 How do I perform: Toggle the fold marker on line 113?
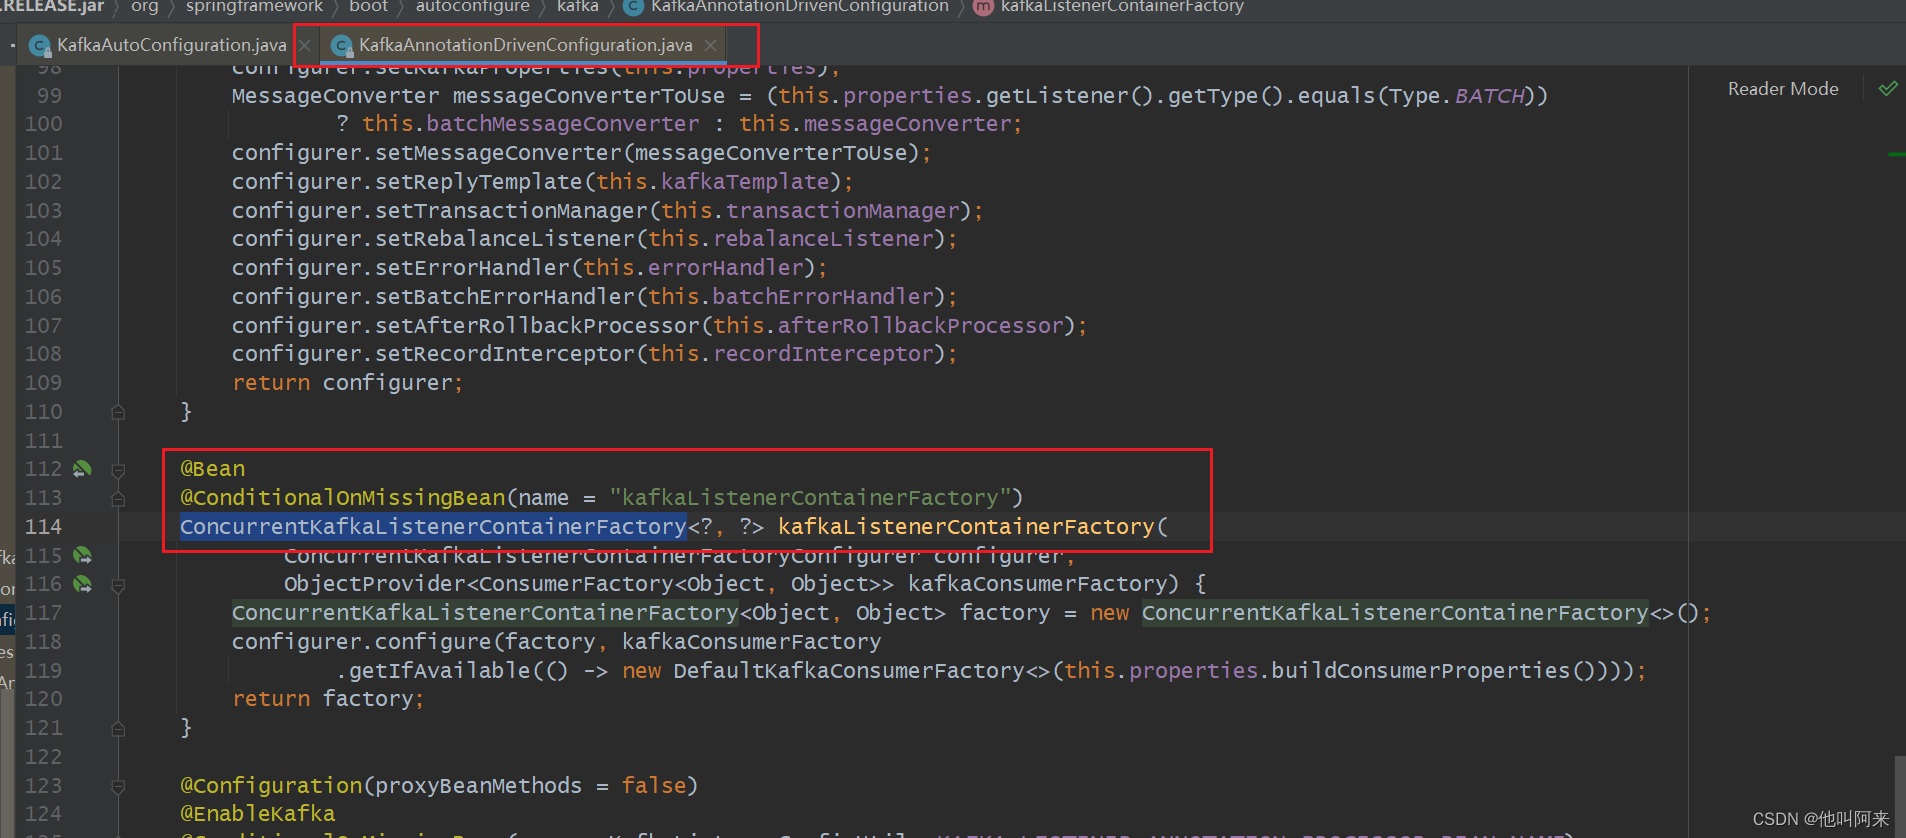(x=118, y=498)
